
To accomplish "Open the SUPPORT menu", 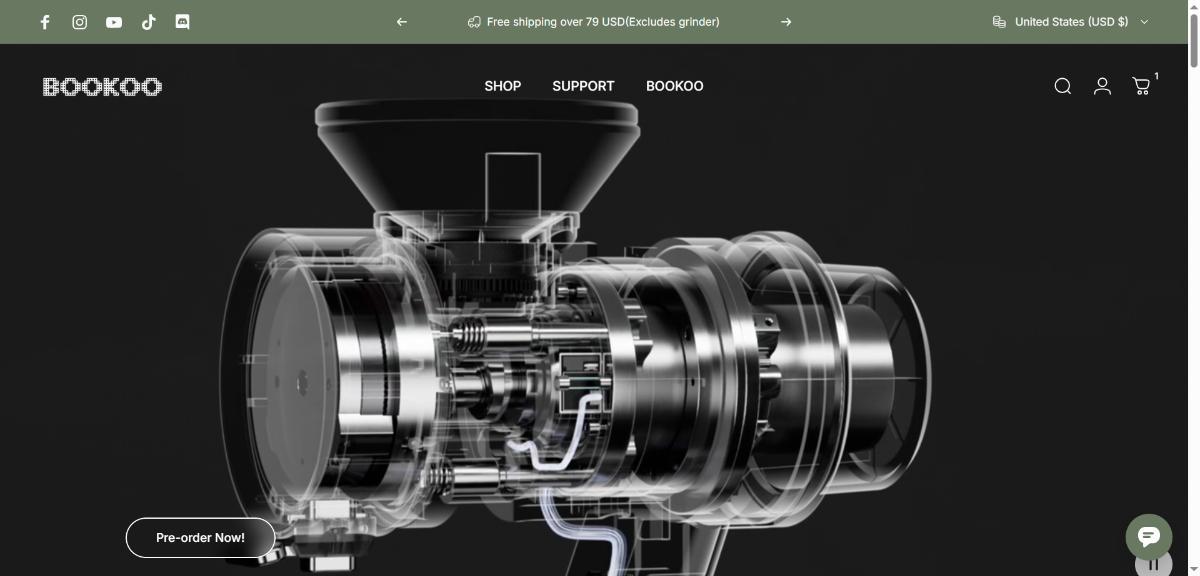I will click(583, 86).
